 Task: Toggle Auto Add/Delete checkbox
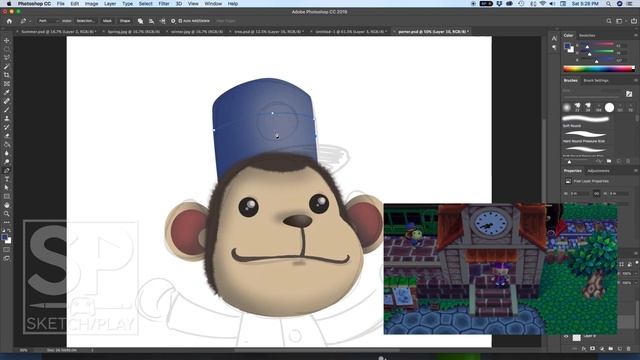coord(180,21)
